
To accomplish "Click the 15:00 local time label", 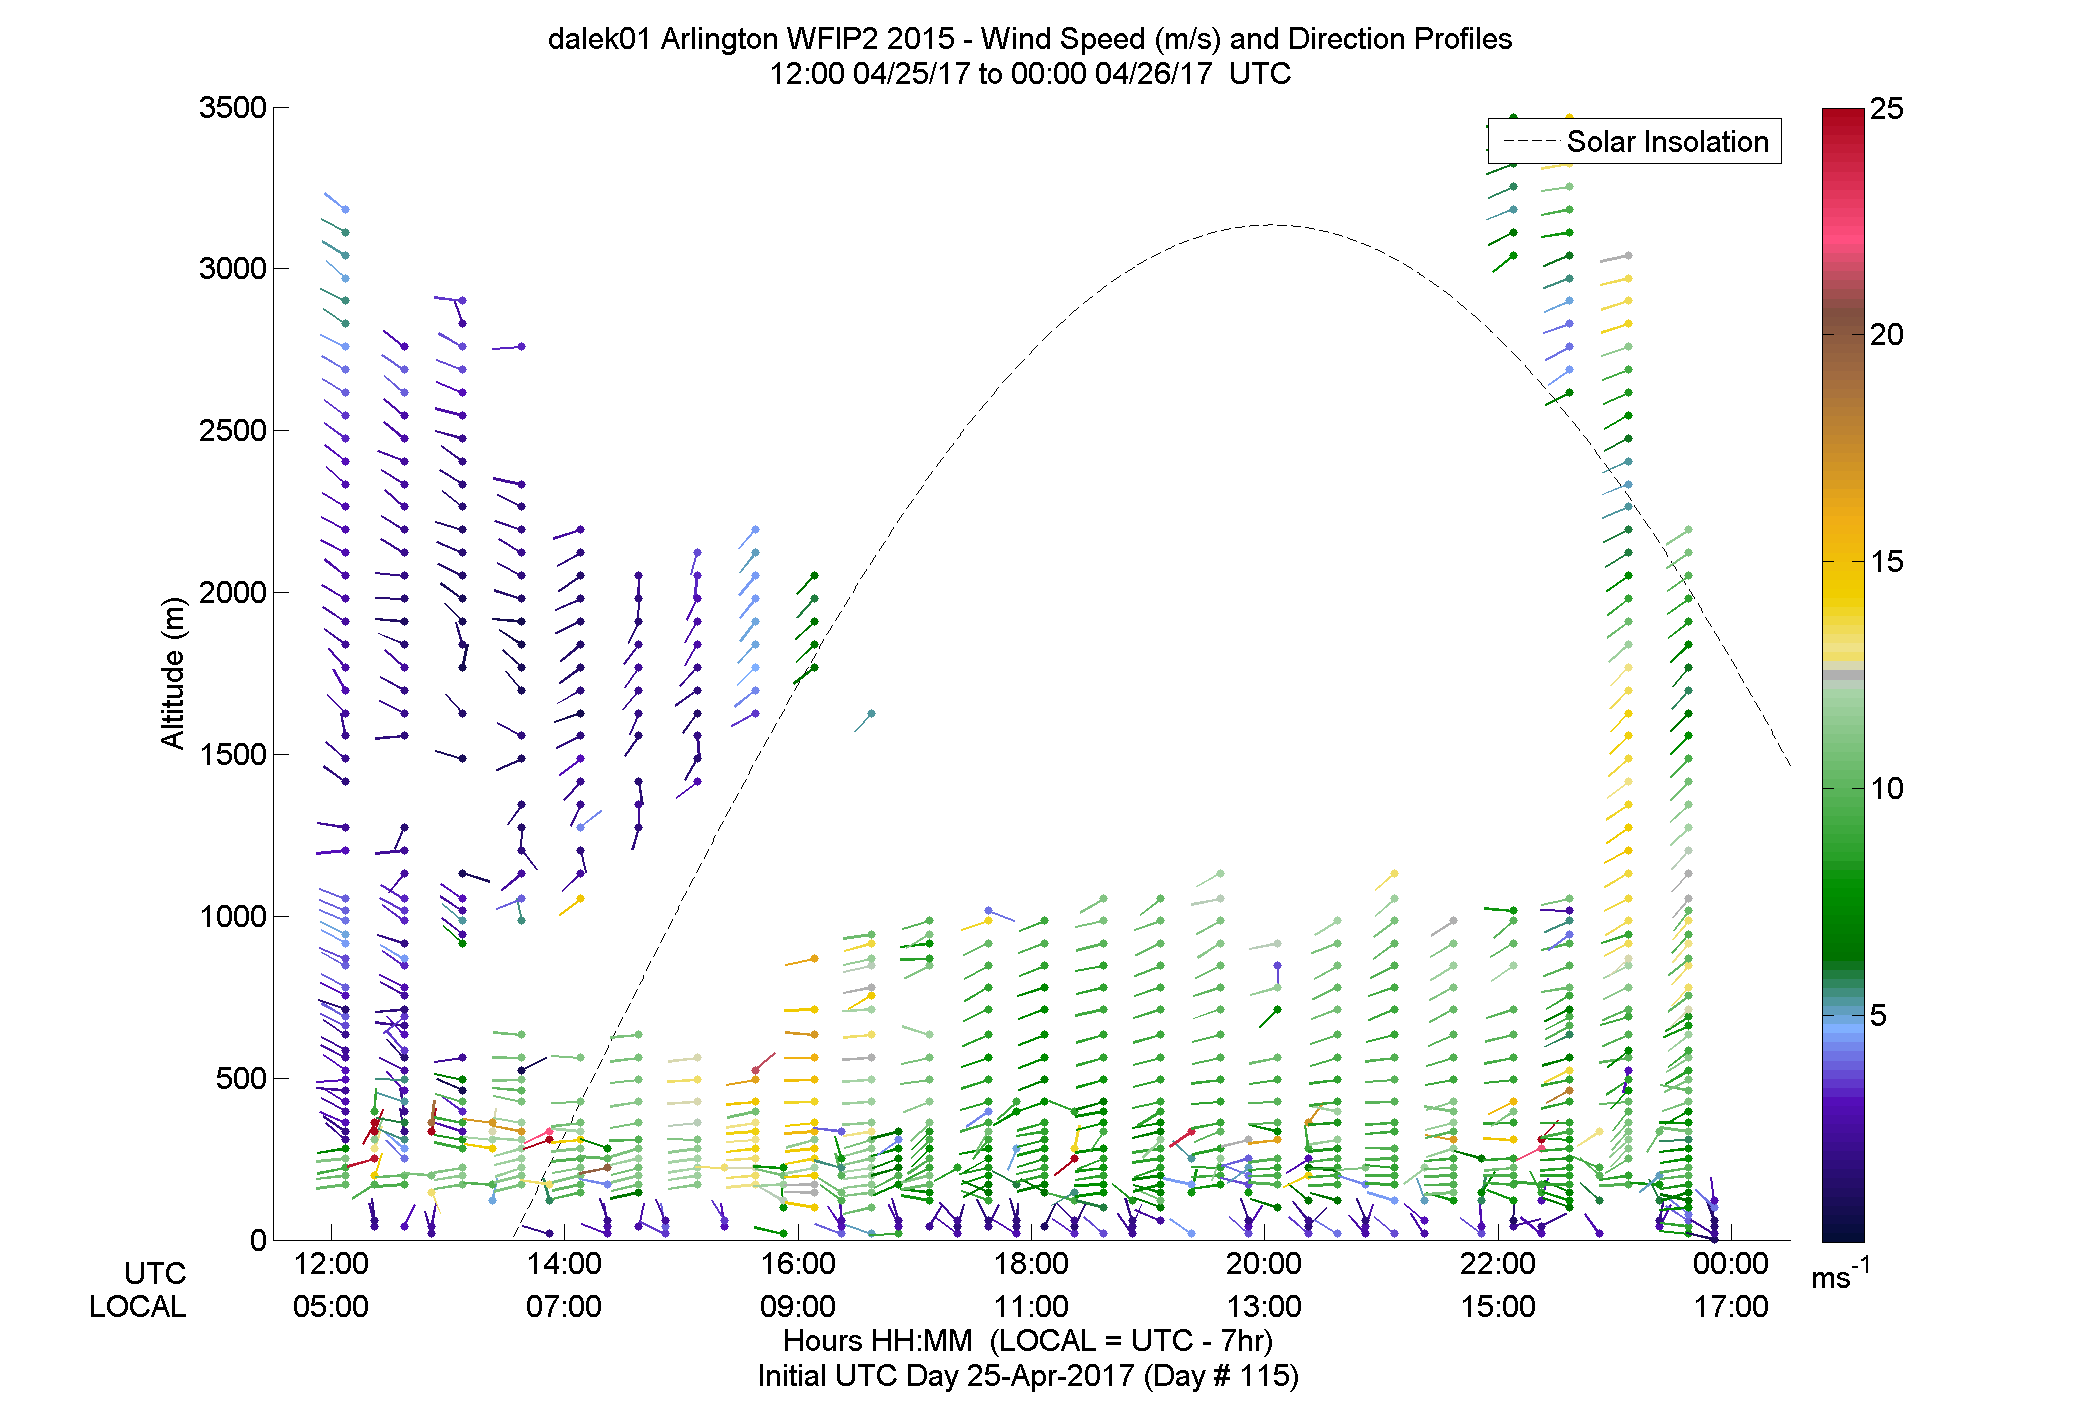I will click(1498, 1307).
